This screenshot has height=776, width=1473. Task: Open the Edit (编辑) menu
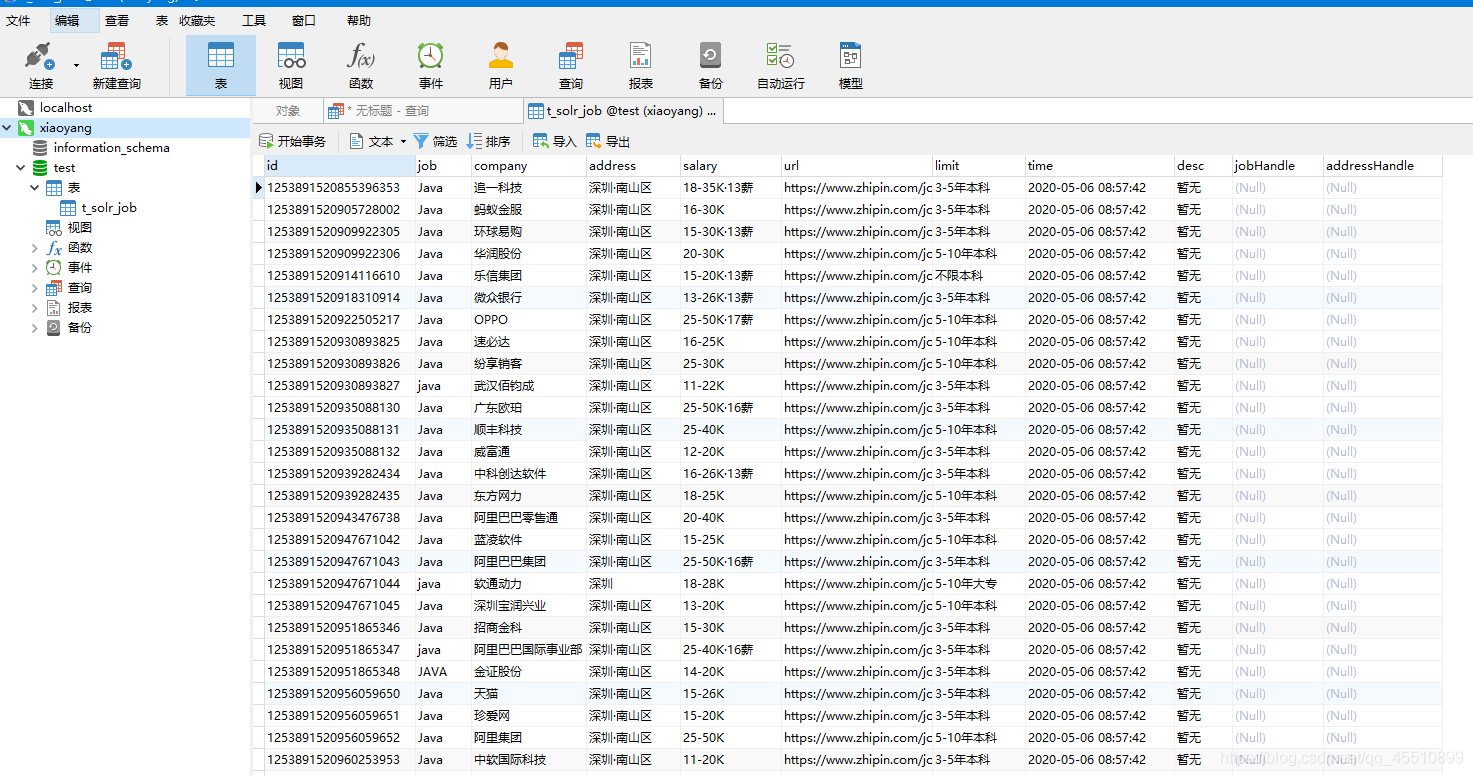click(68, 20)
